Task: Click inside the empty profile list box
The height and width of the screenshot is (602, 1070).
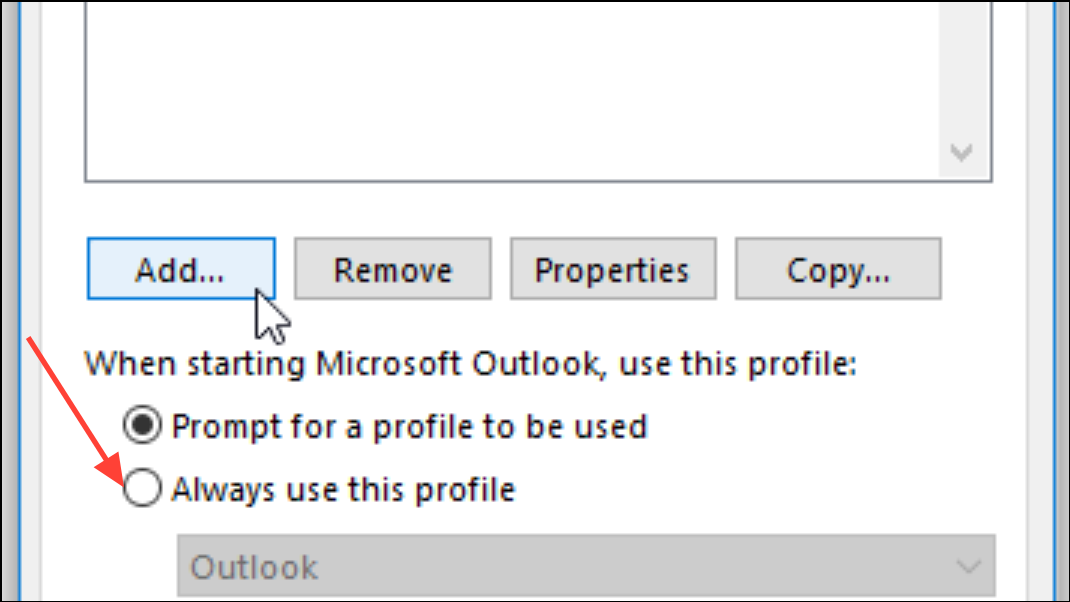Action: point(512,89)
